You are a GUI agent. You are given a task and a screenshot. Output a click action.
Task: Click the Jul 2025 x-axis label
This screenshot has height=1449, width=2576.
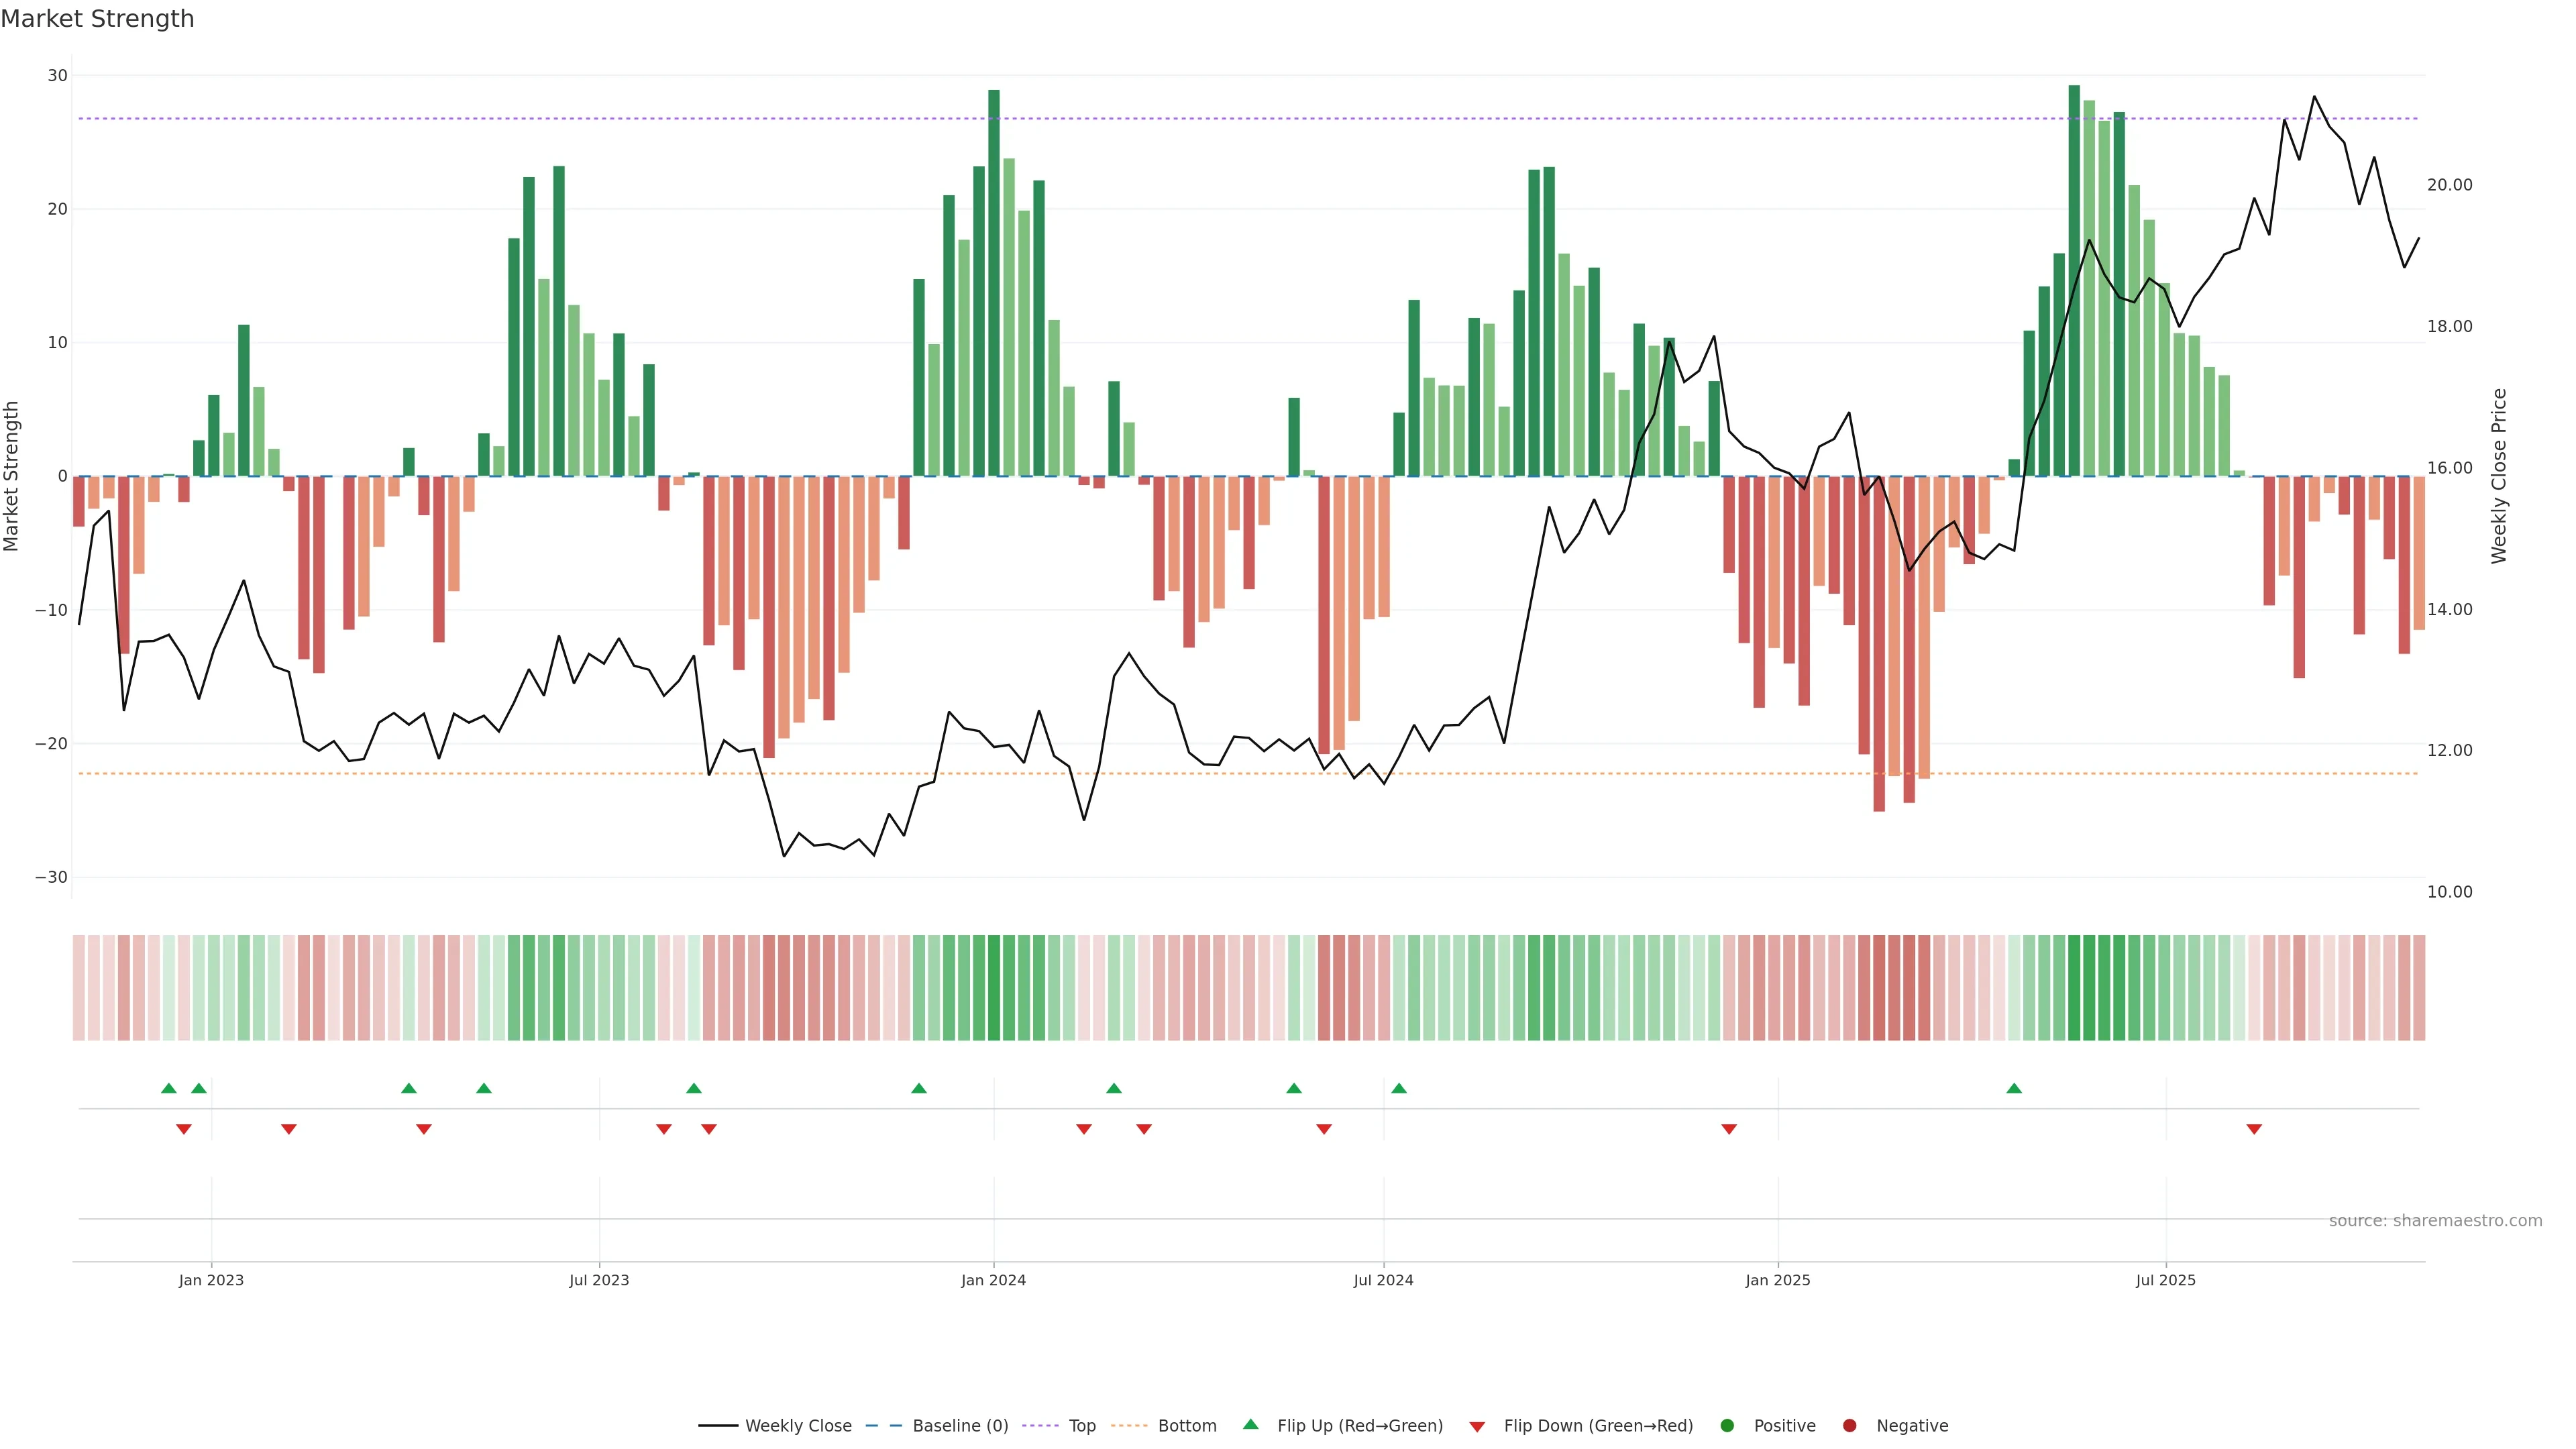click(2165, 1280)
